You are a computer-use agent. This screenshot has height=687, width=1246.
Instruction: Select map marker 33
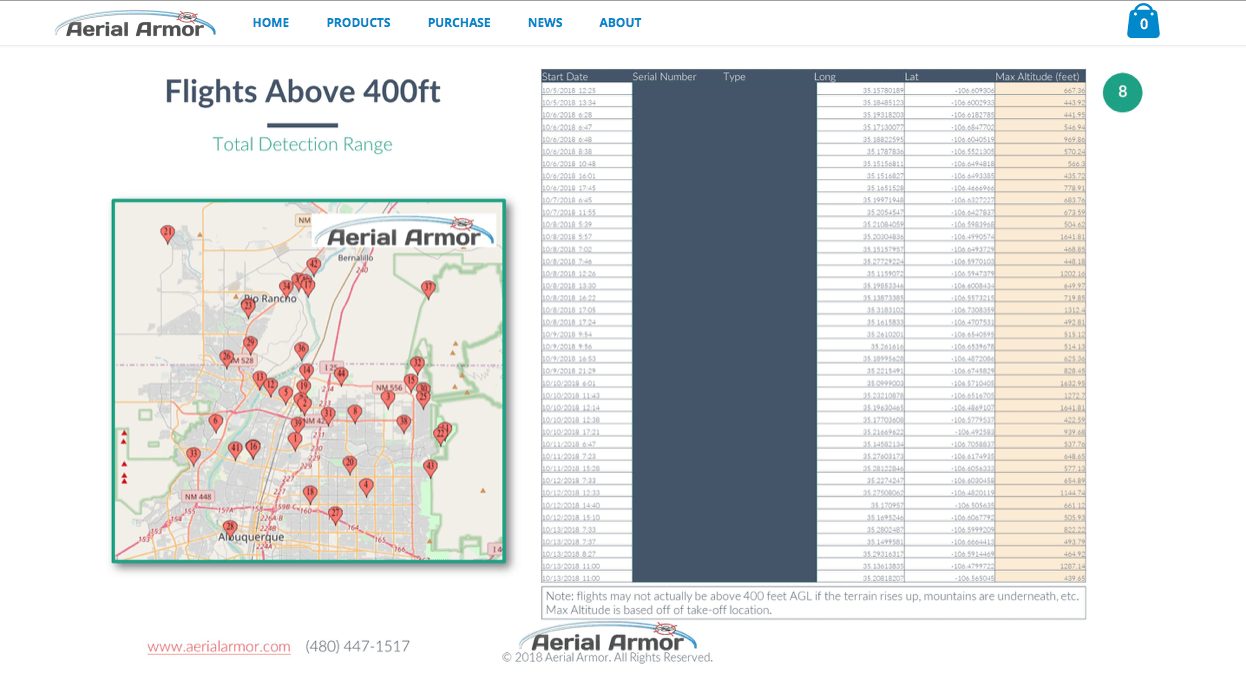pos(193,456)
